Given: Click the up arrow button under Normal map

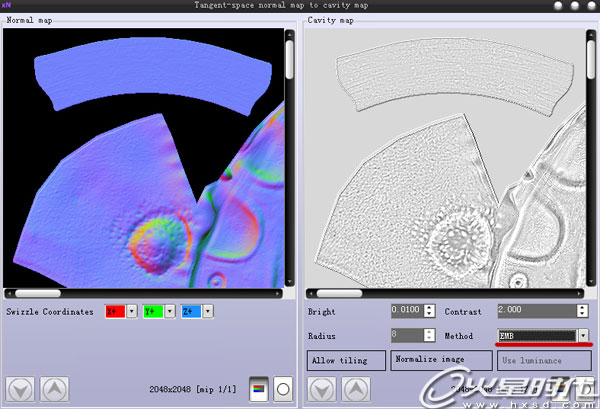Looking at the screenshot, I should [x=54, y=389].
